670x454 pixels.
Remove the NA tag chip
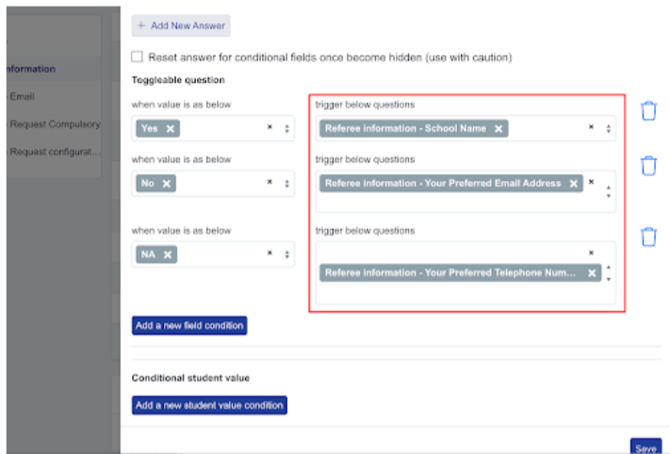click(x=168, y=255)
